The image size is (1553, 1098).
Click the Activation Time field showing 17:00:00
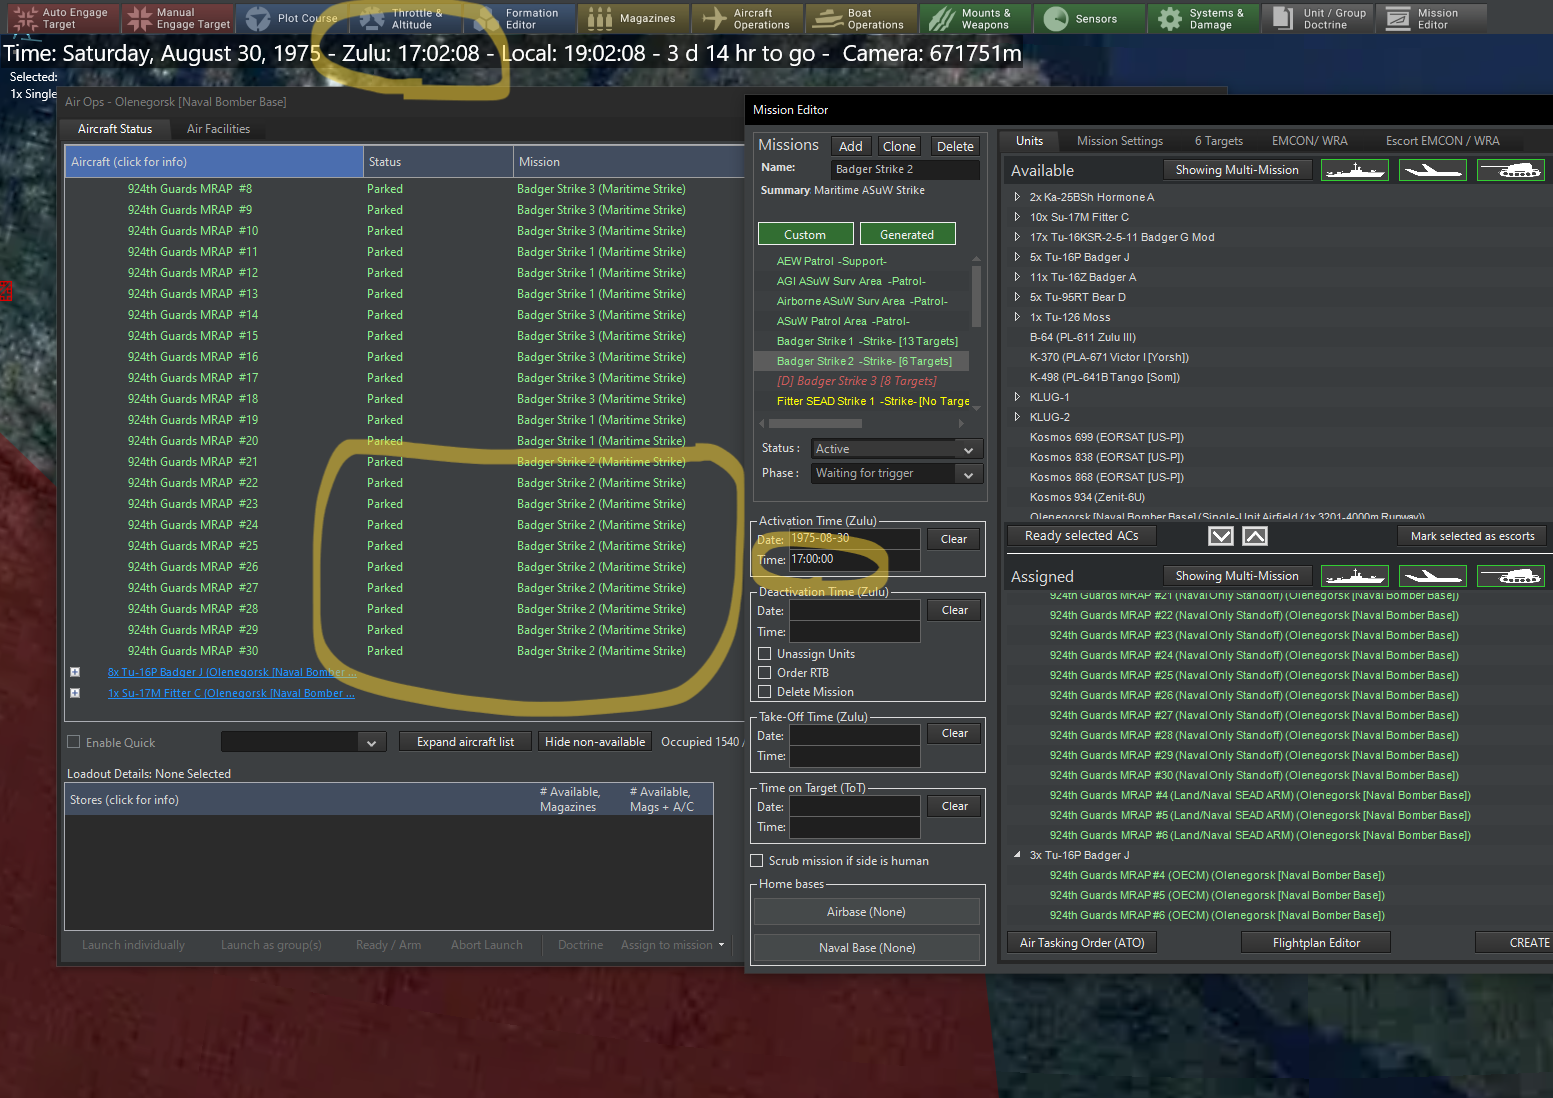click(854, 560)
